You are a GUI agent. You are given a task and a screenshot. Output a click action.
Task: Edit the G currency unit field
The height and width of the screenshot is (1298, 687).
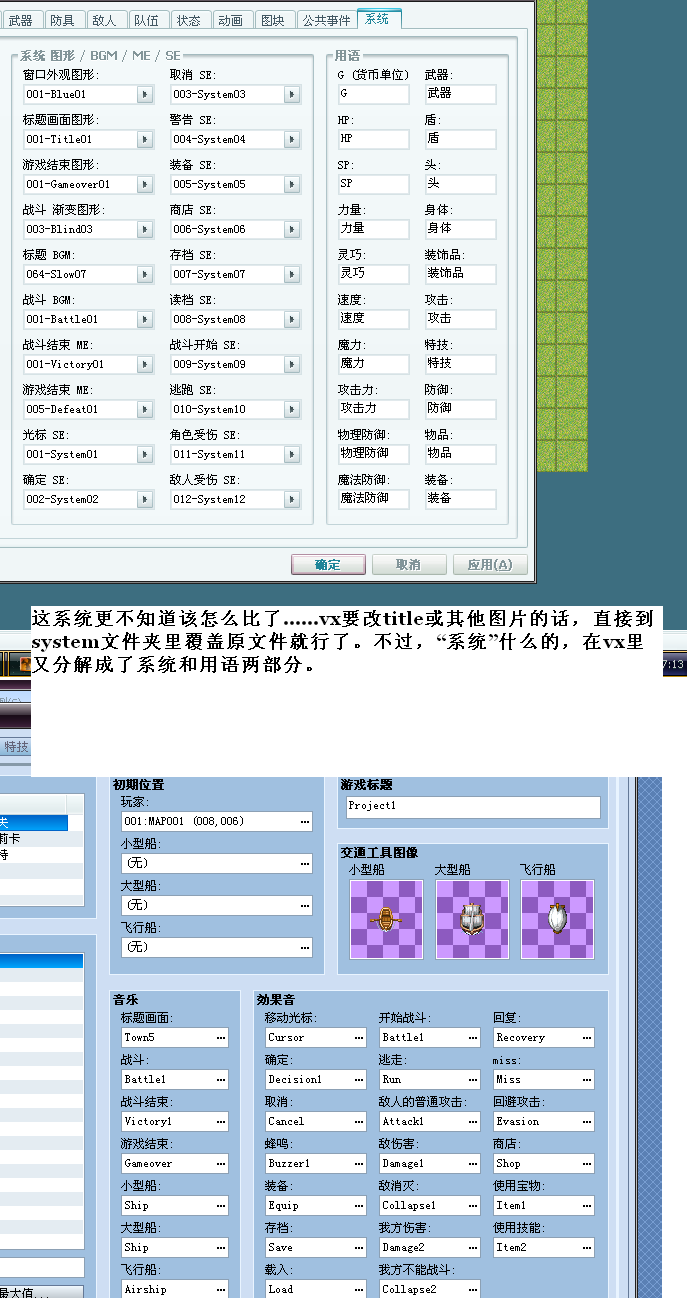[373, 94]
